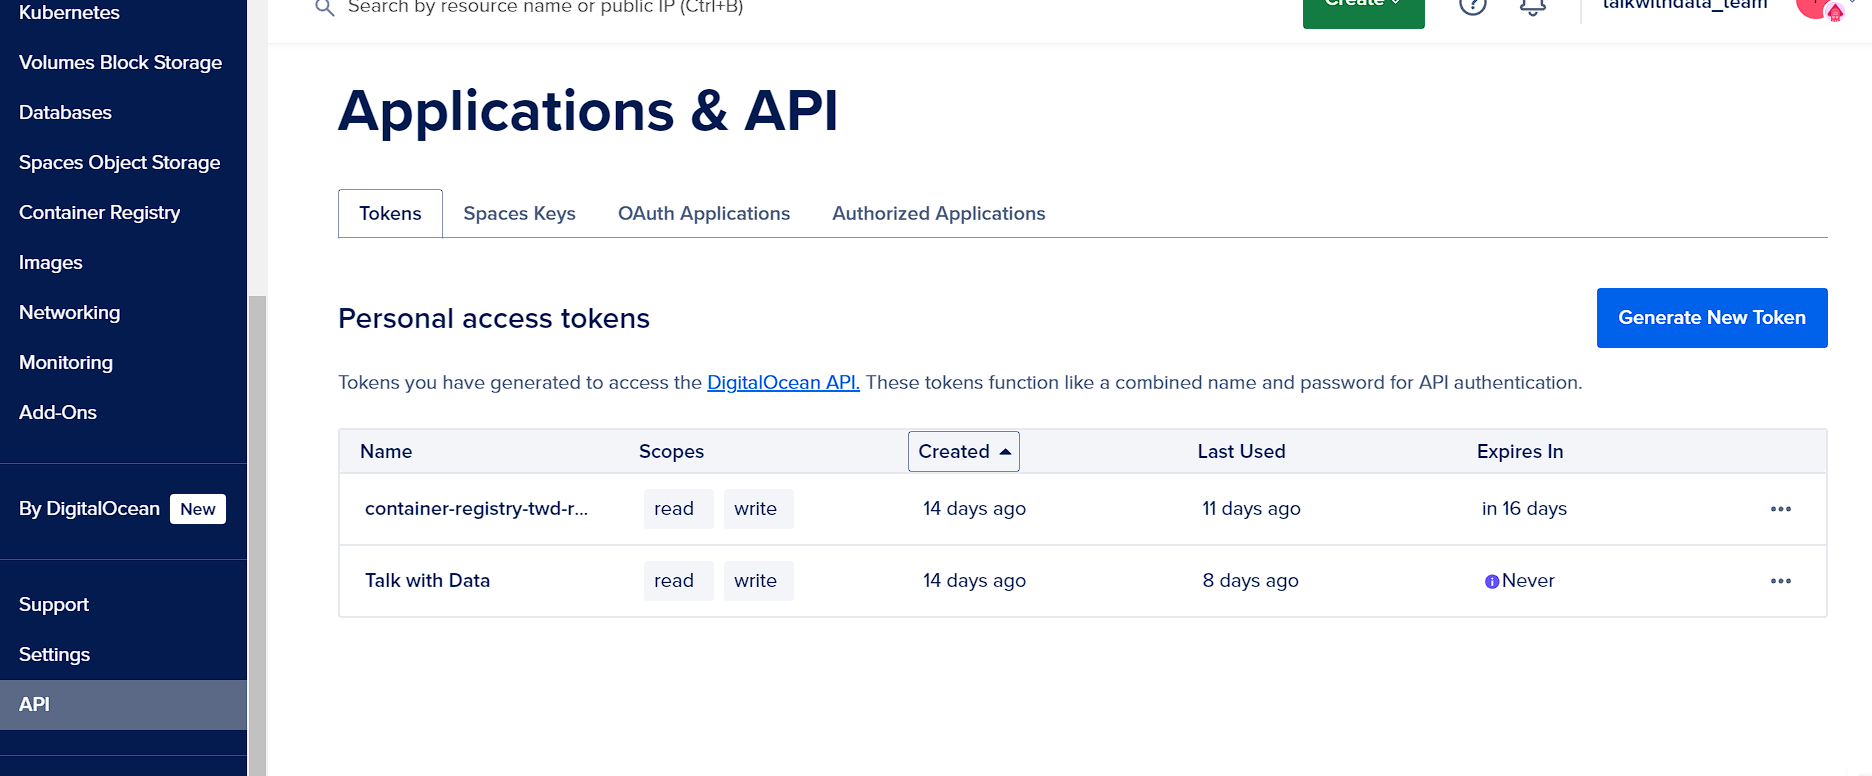Open the notifications bell icon

1533,6
